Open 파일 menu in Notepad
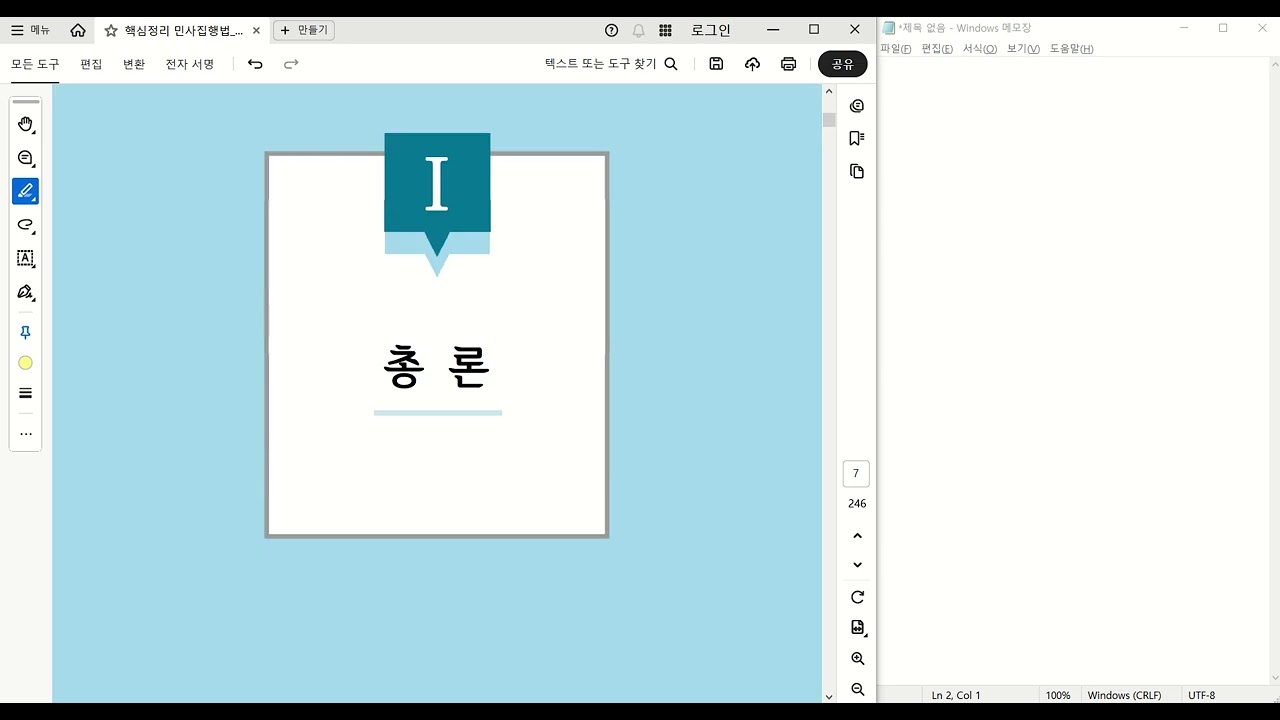1280x720 pixels. click(896, 49)
